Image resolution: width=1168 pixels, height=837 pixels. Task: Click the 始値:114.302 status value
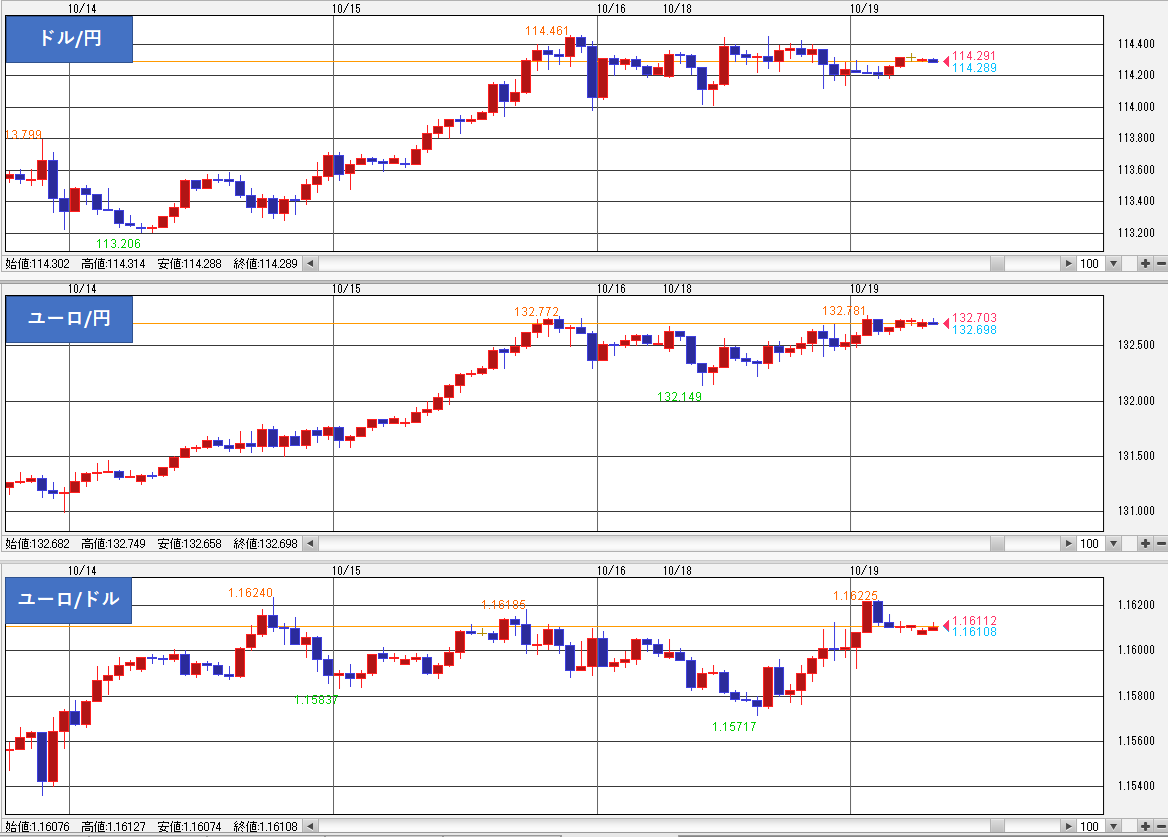[37, 264]
